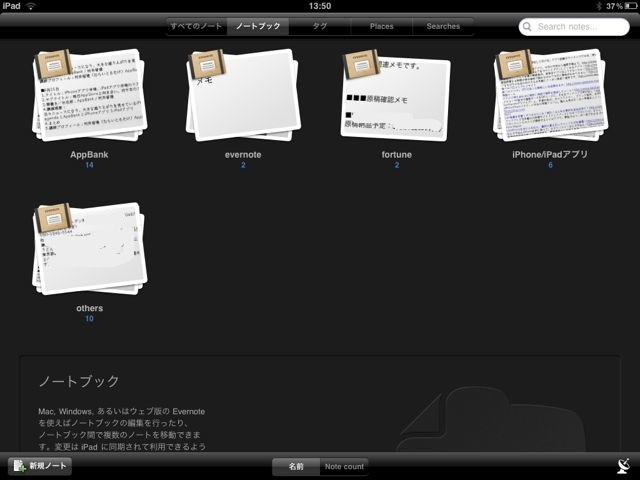The image size is (640, 480).
Task: Switch to the Places tab
Action: [382, 26]
